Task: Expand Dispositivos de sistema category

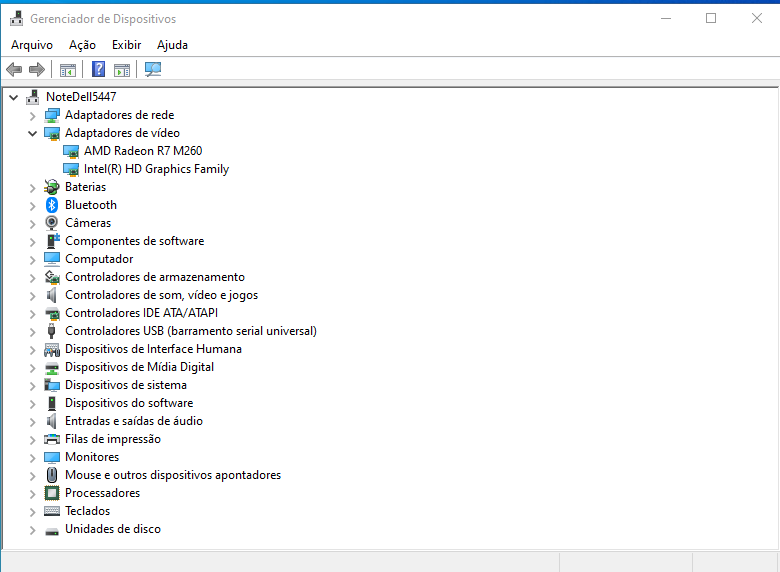Action: pos(33,386)
